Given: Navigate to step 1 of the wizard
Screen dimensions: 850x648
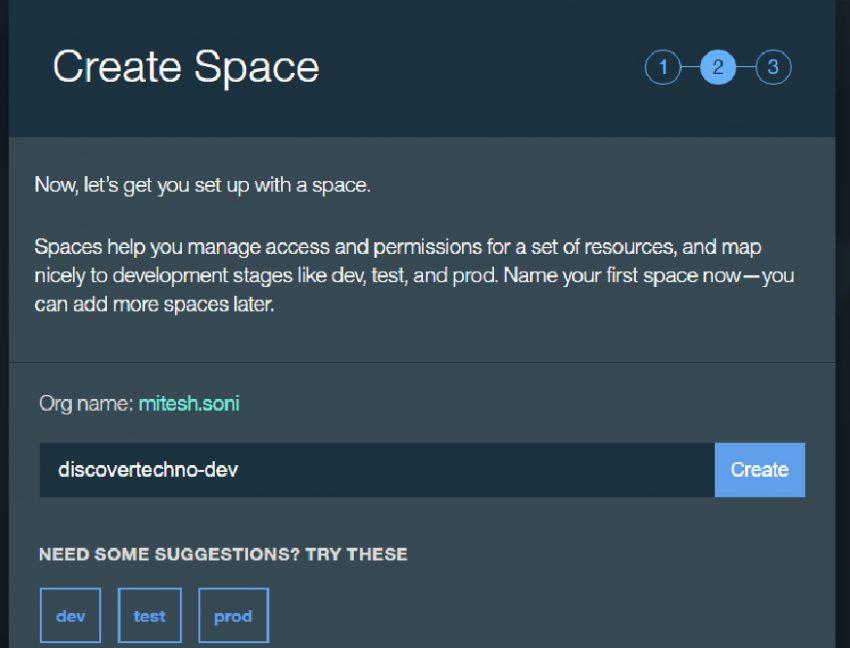Looking at the screenshot, I should coord(663,68).
